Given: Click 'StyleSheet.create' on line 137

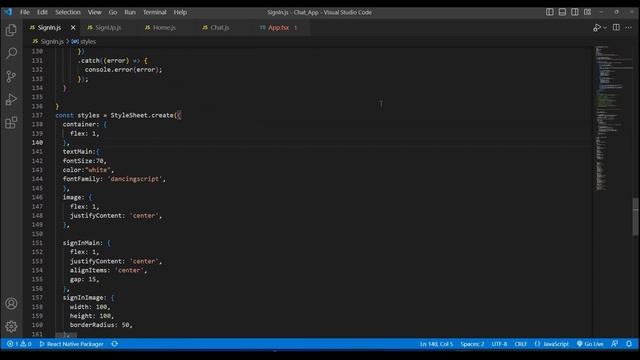Looking at the screenshot, I should tap(142, 115).
